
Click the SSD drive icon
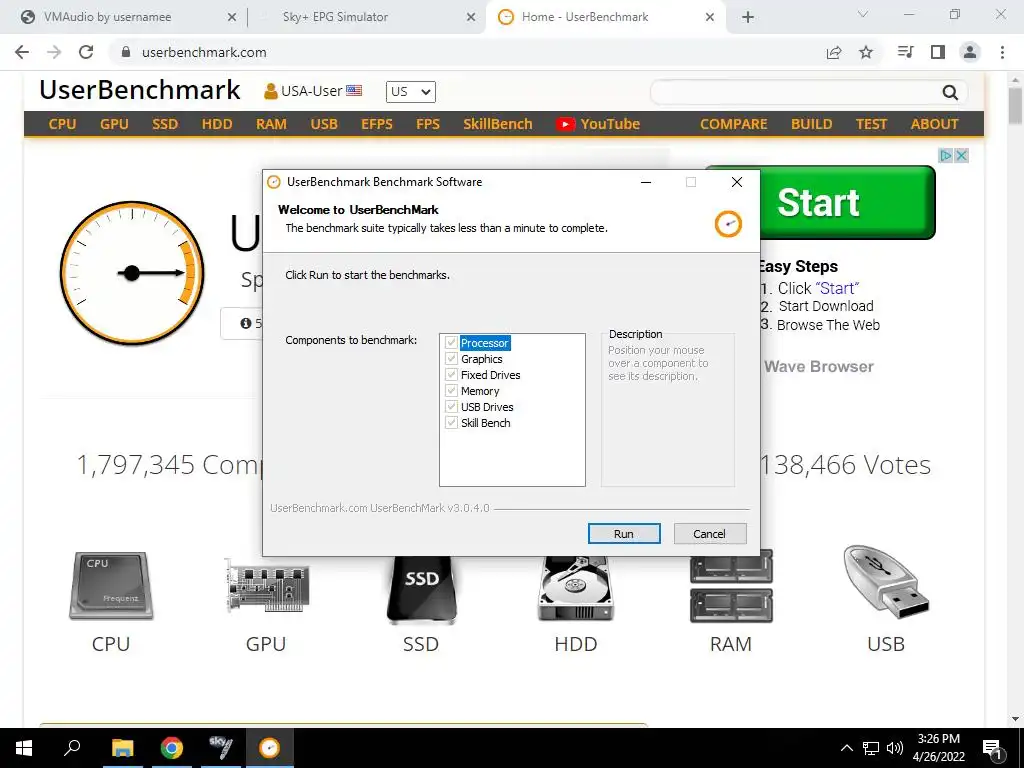[x=421, y=590]
